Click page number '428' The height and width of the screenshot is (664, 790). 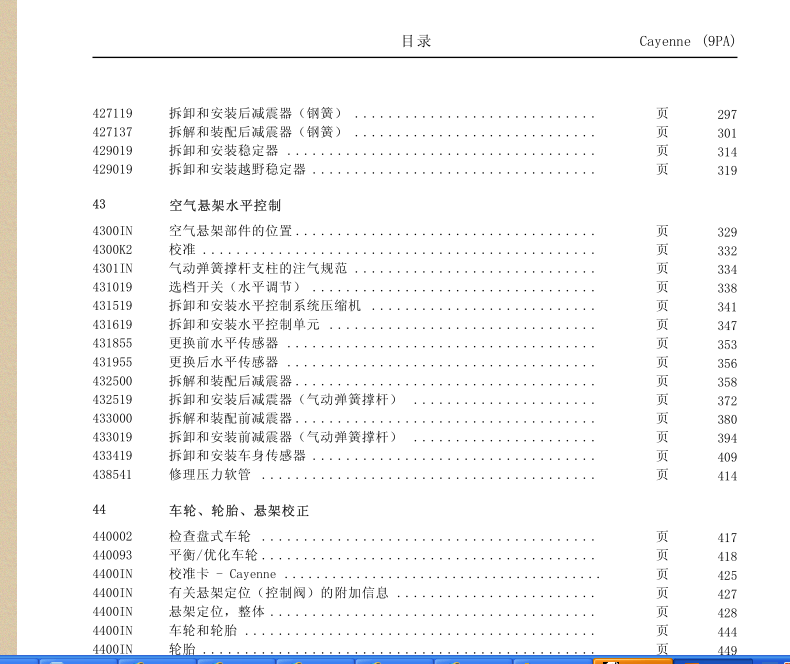[727, 613]
